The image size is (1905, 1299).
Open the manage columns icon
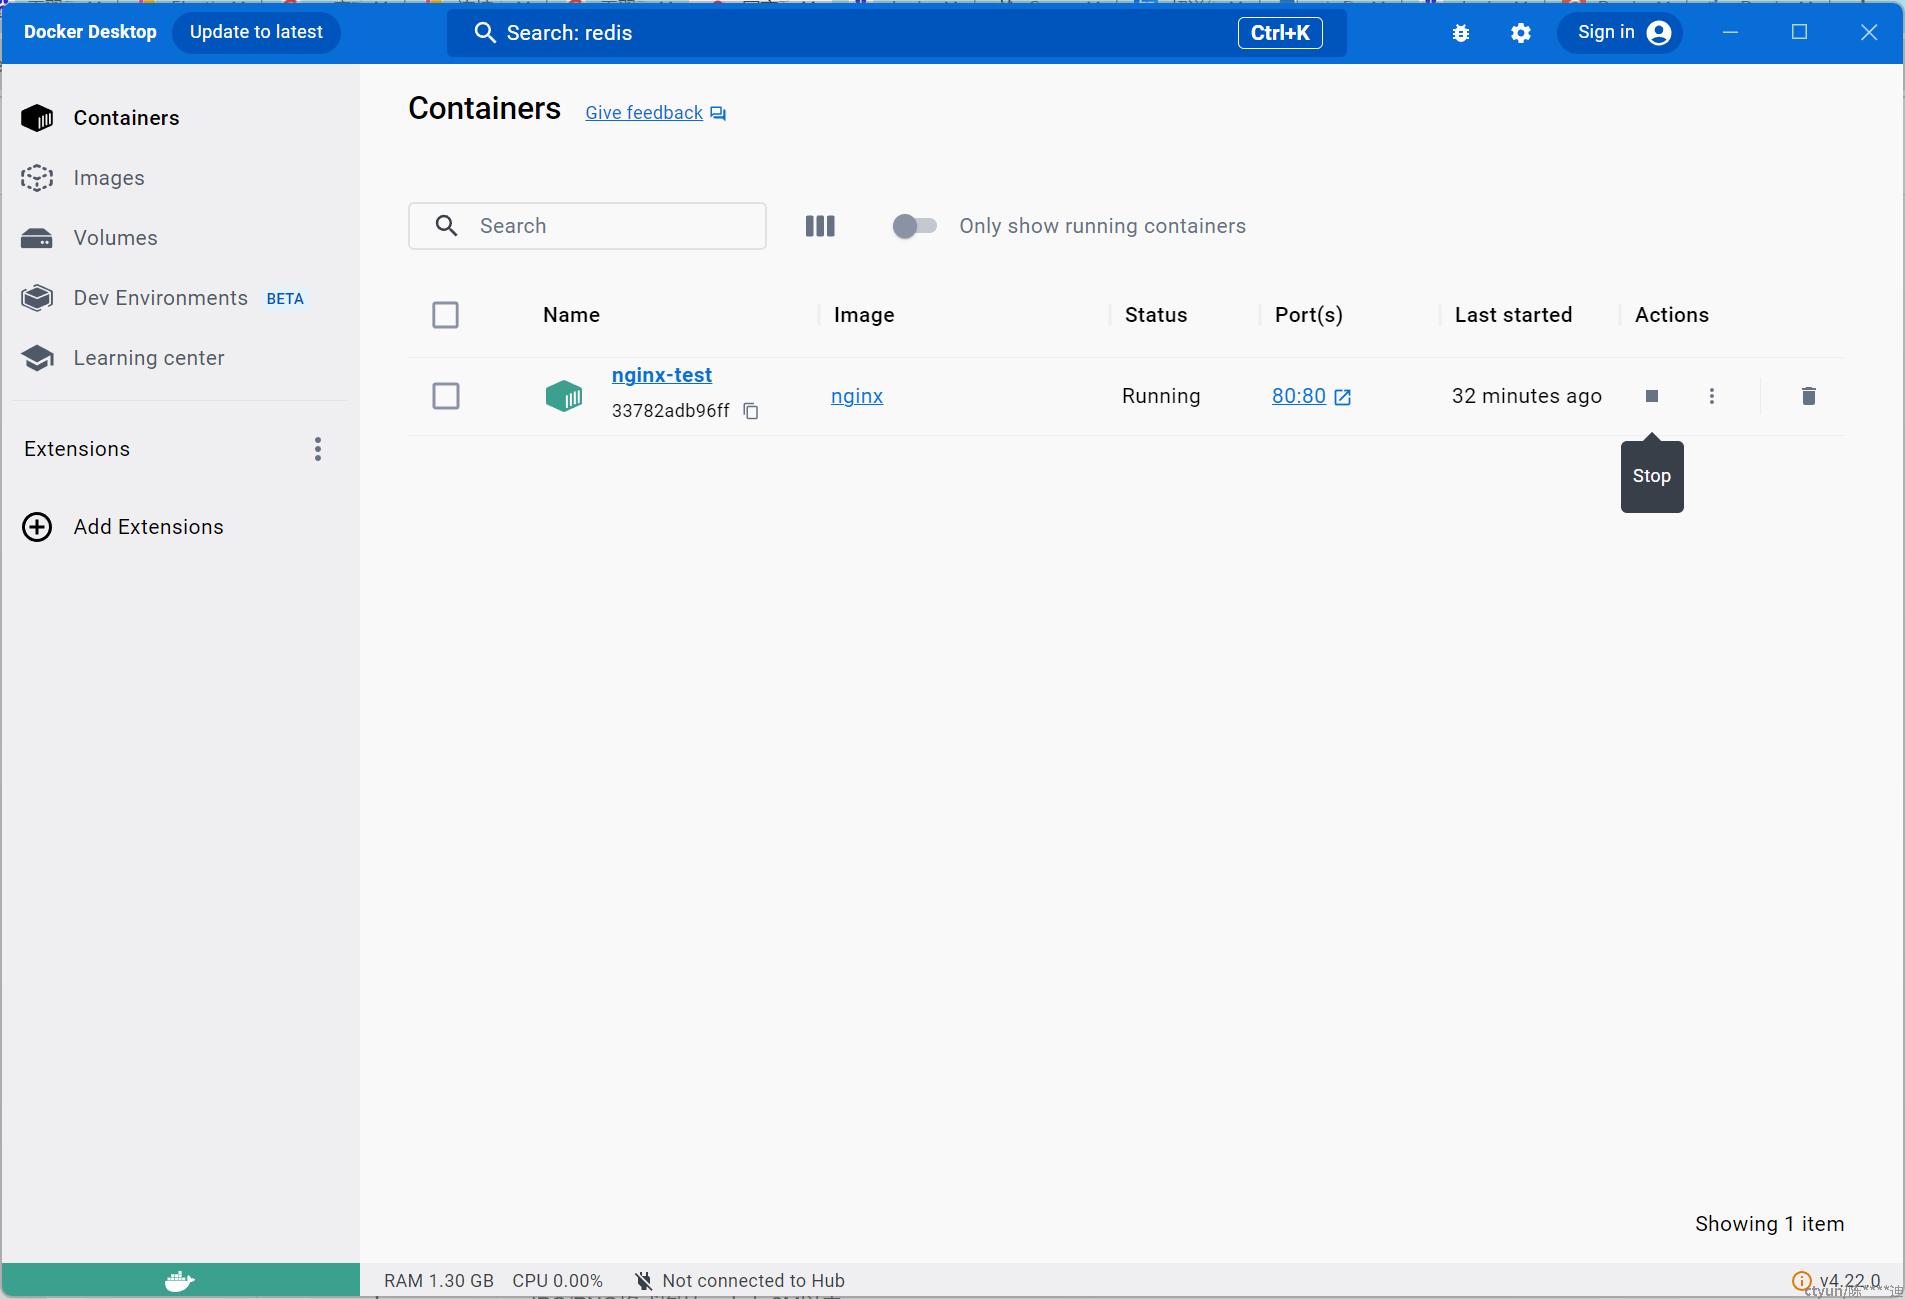point(820,226)
